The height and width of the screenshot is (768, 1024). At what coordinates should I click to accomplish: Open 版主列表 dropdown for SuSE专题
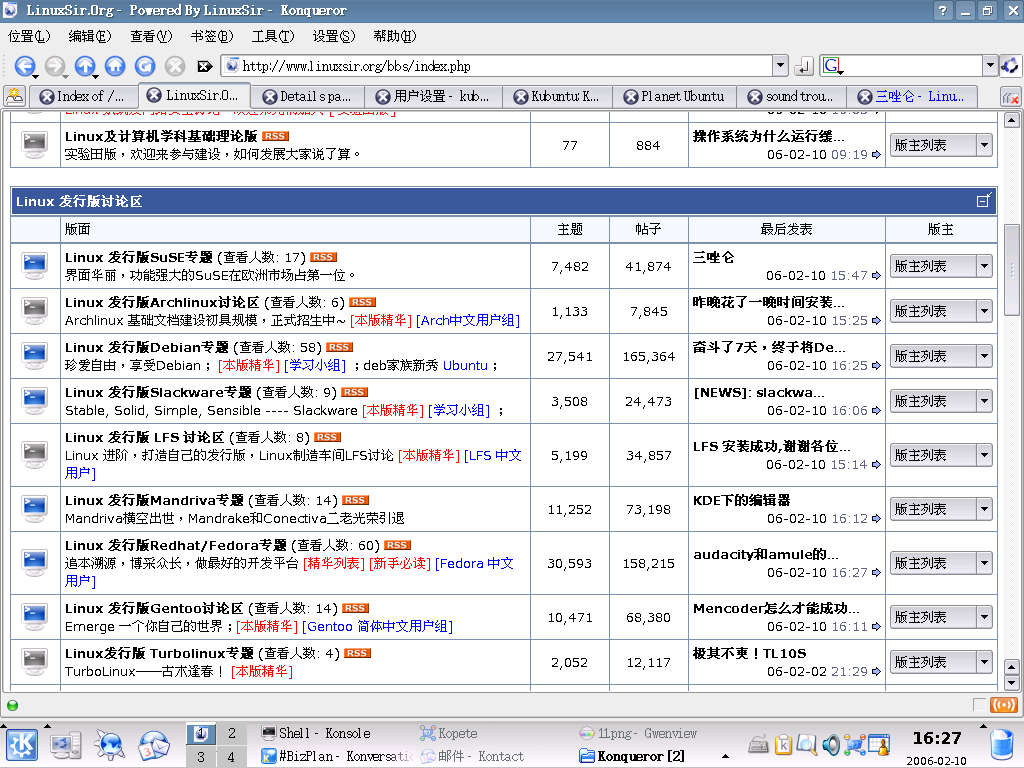click(x=941, y=266)
